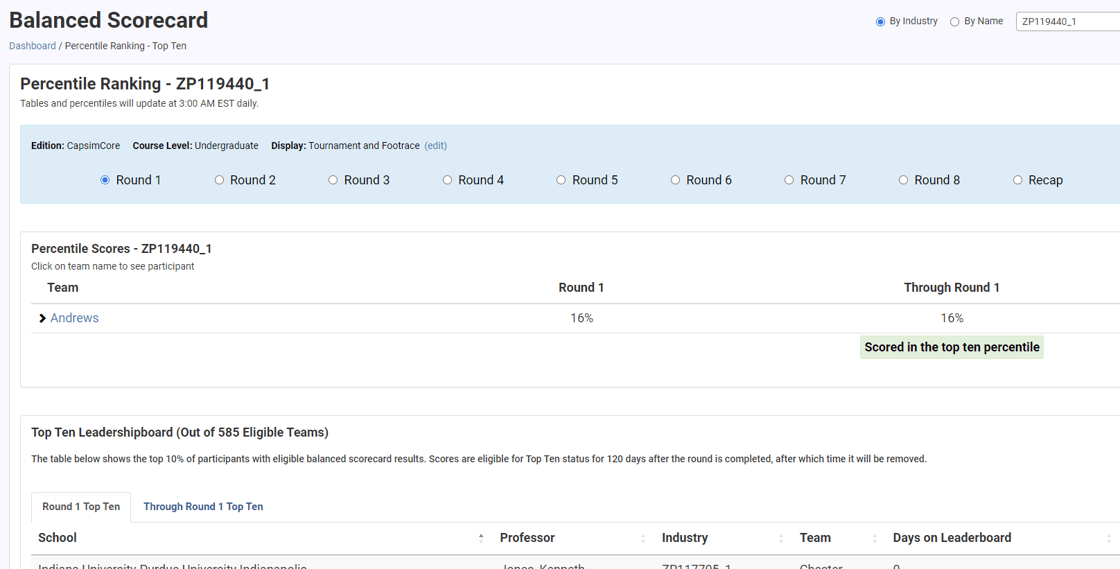1120x569 pixels.
Task: Click the Dashboard breadcrumb link
Action: coord(32,46)
